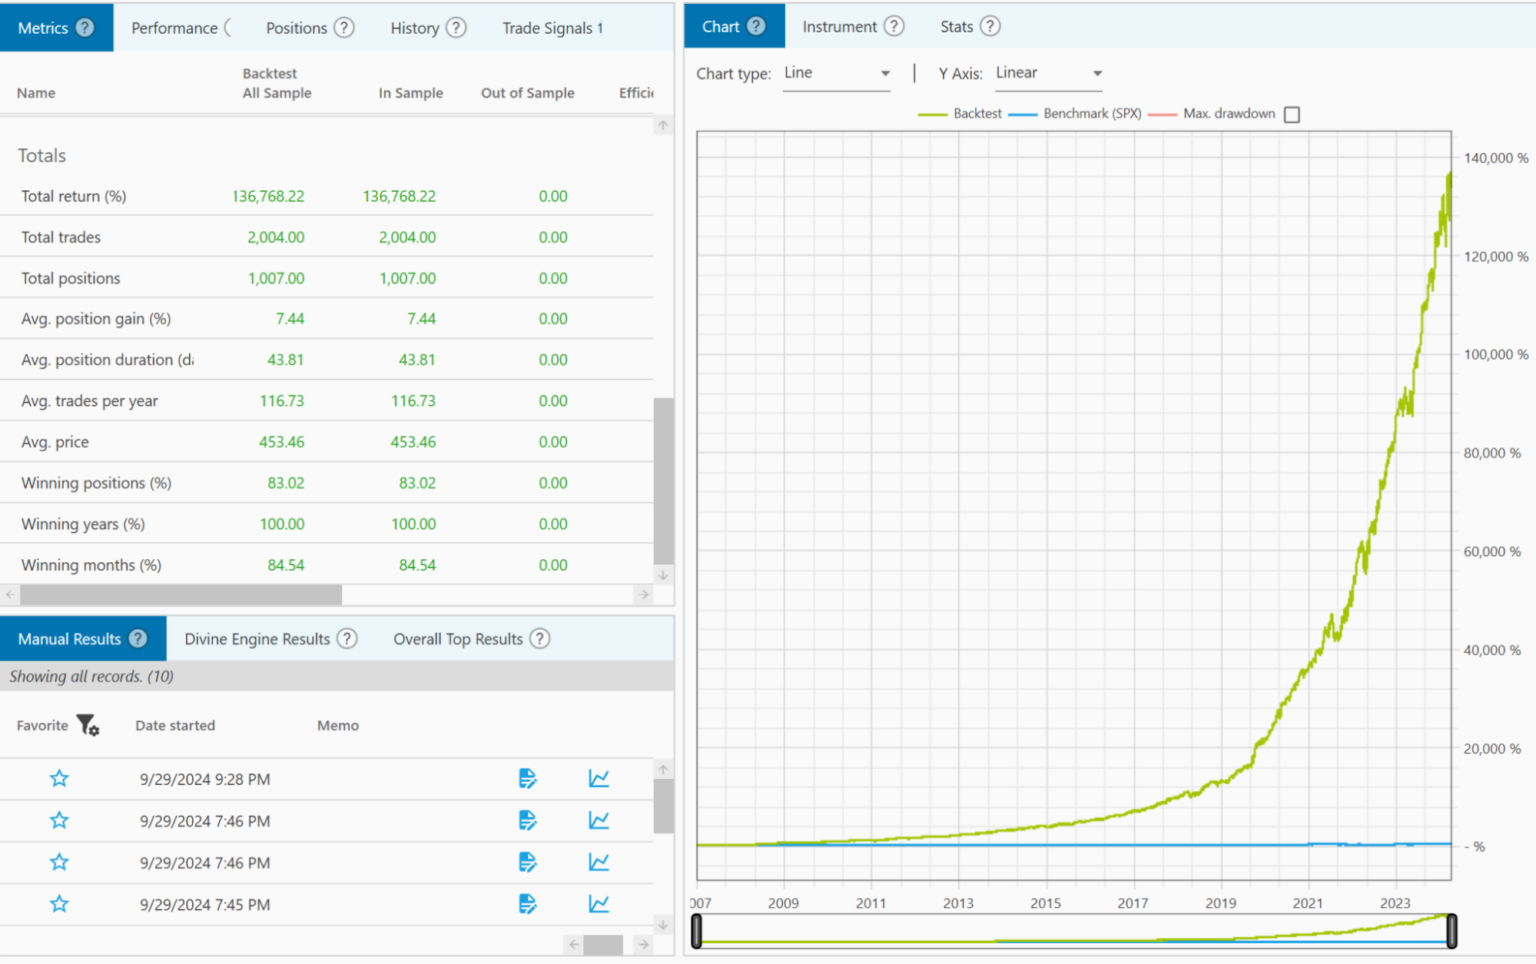1536x964 pixels.
Task: Open the report for the 7:45 PM result
Action: [x=528, y=904]
